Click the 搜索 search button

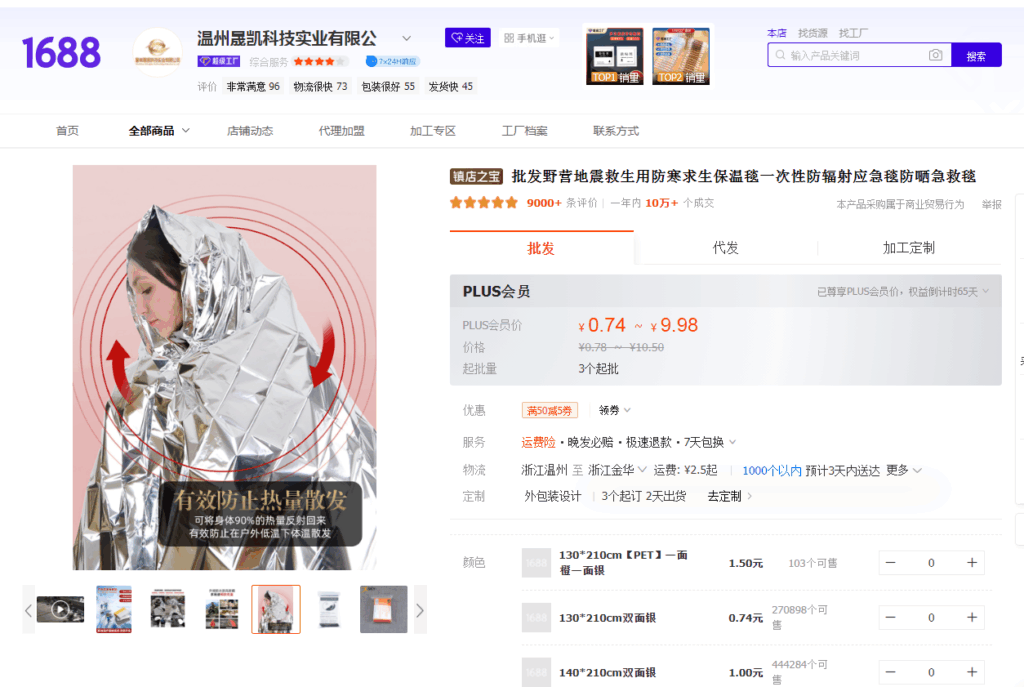pyautogui.click(x=976, y=56)
